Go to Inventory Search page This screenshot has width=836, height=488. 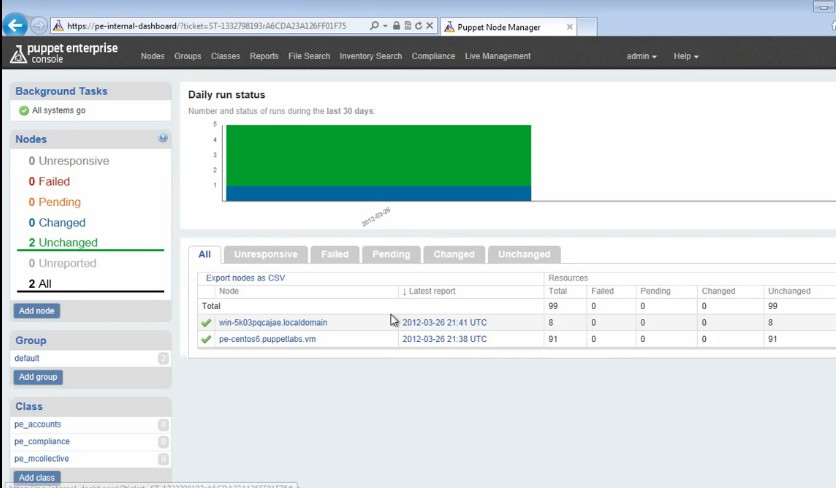click(371, 56)
